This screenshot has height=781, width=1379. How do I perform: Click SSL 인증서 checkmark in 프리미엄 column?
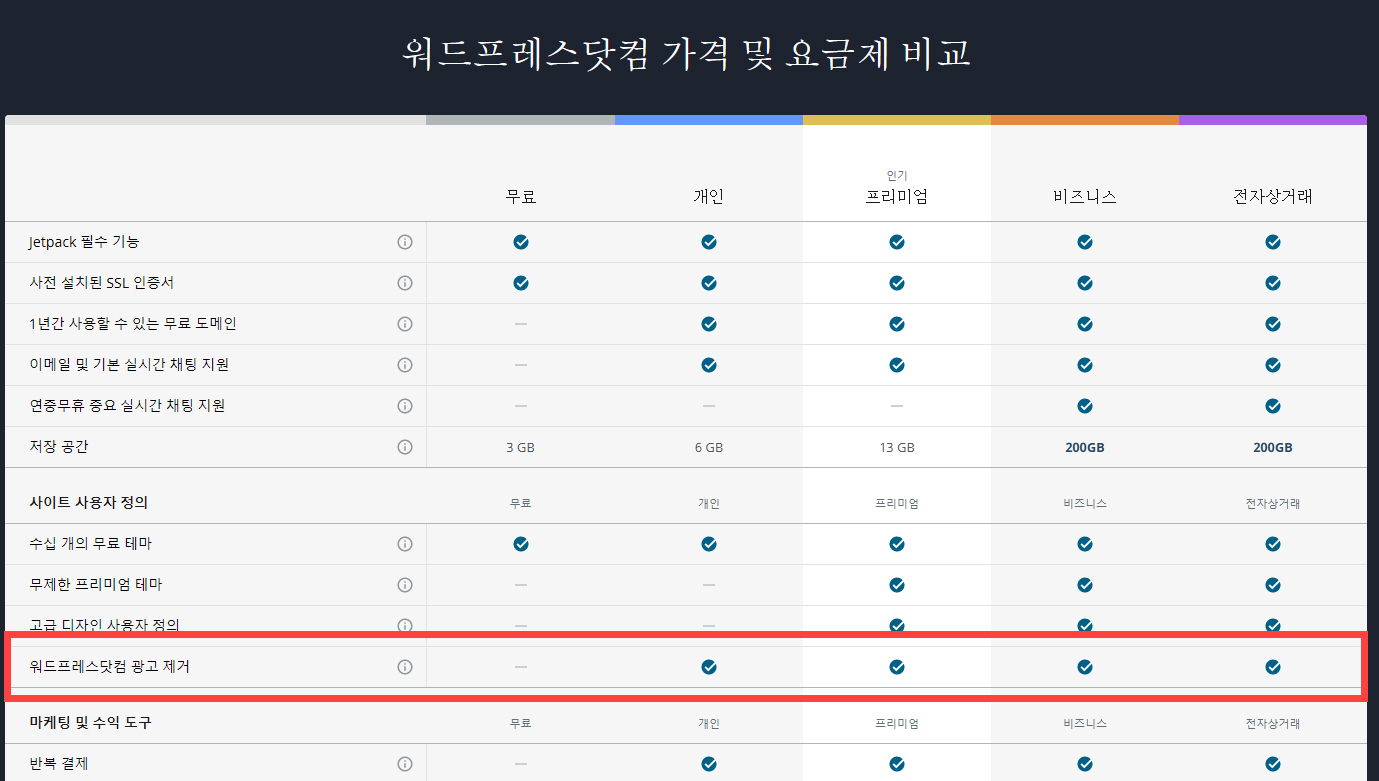click(897, 283)
